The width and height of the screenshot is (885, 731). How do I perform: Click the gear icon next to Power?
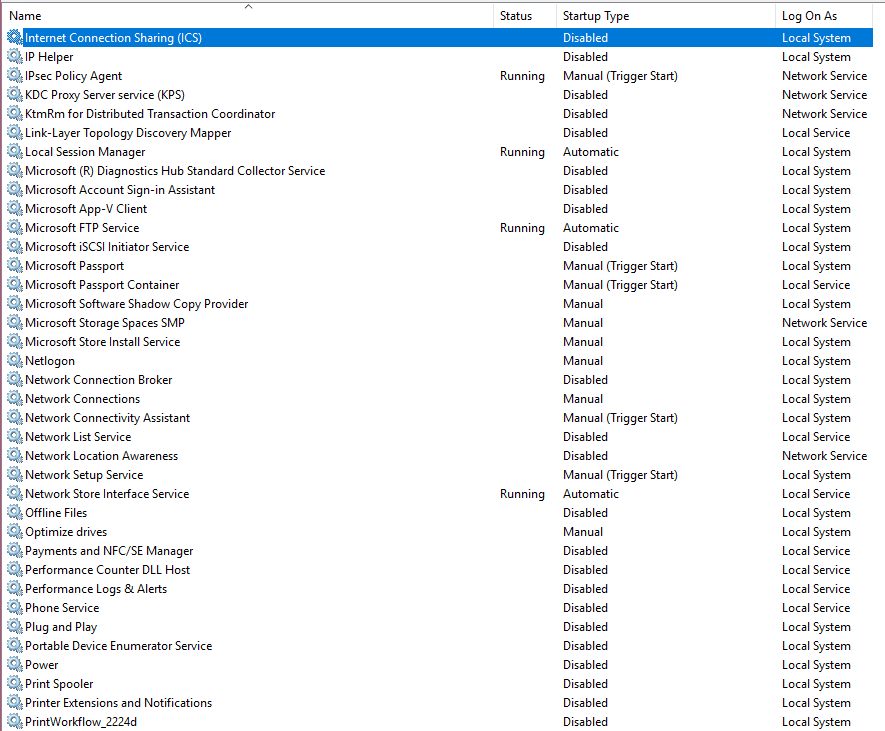coord(15,664)
